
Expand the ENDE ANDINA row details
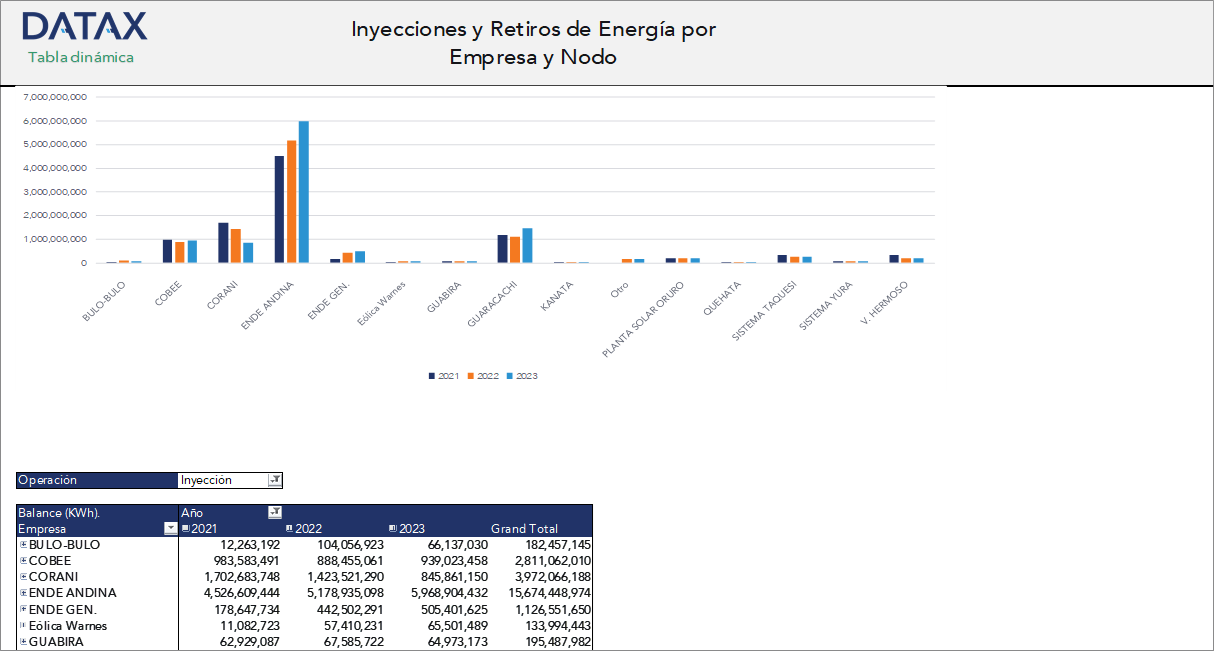(x=24, y=592)
